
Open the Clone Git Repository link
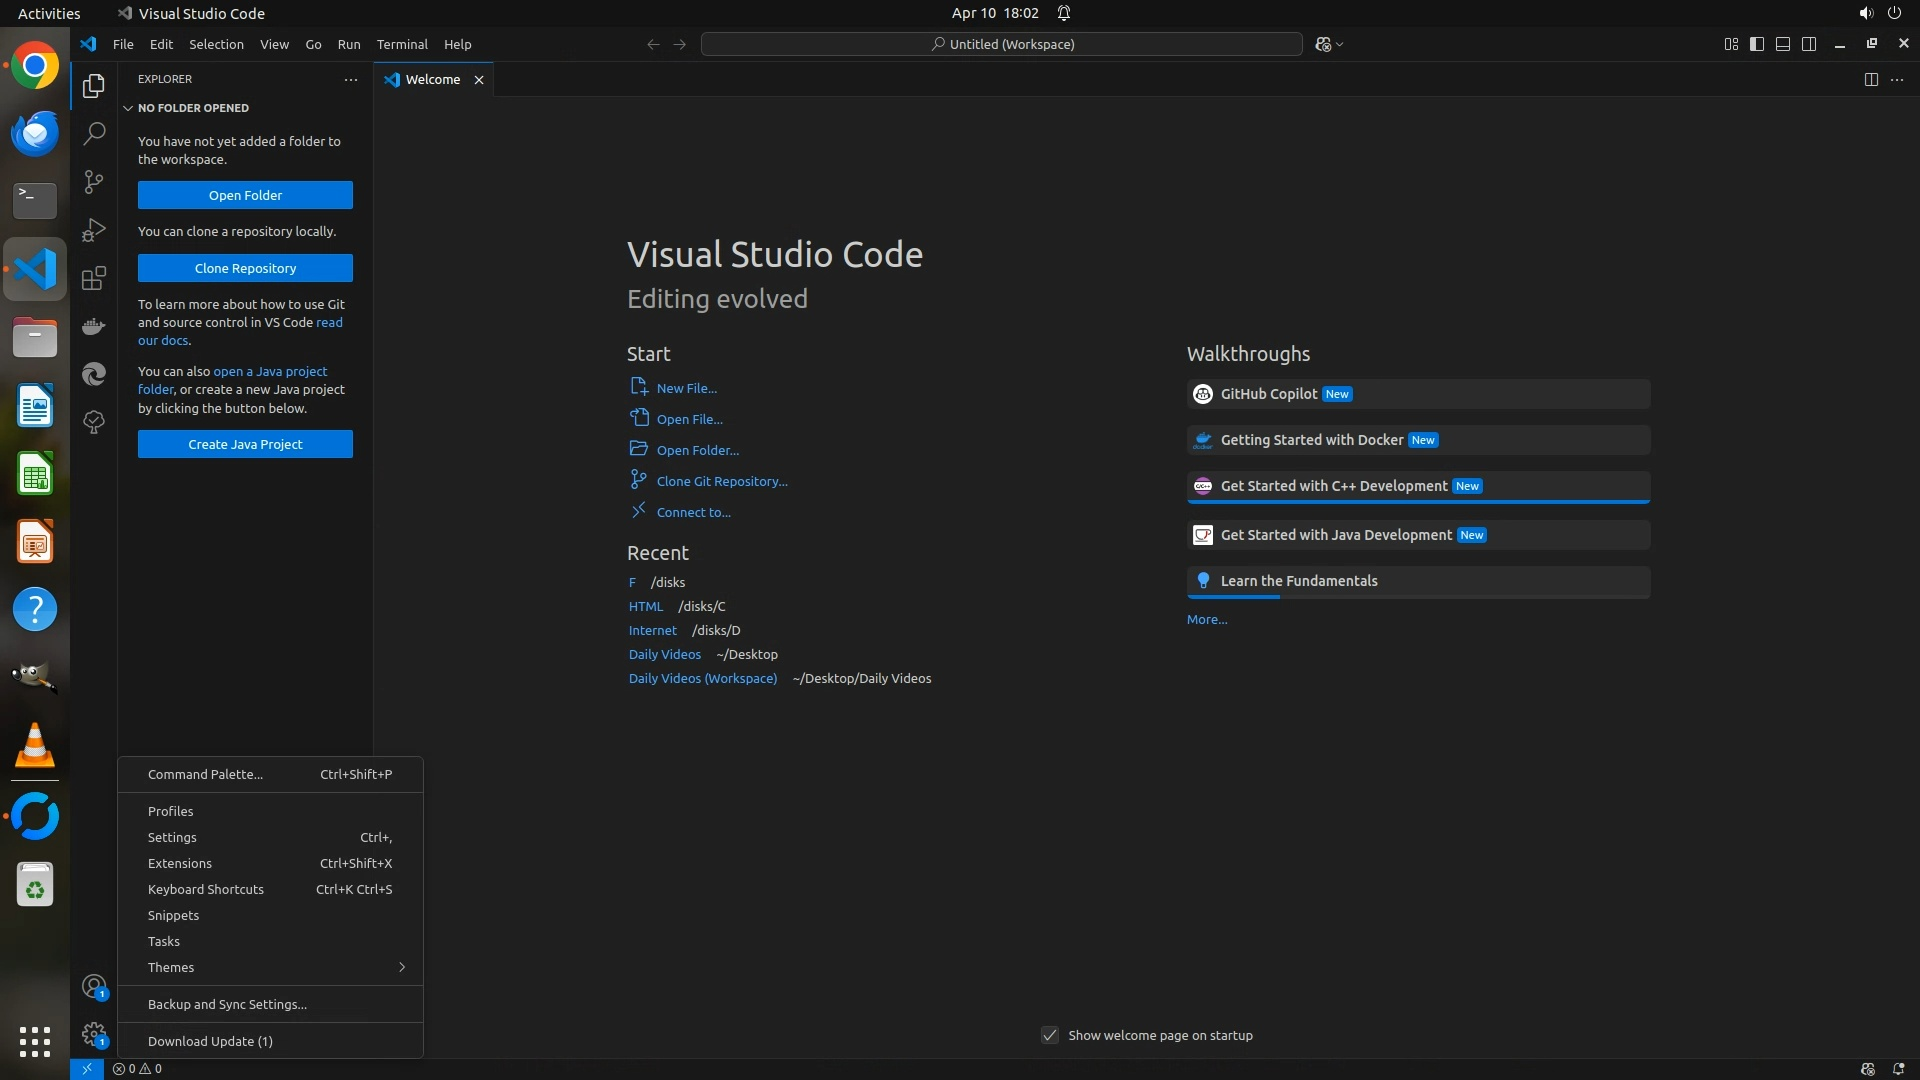721,481
